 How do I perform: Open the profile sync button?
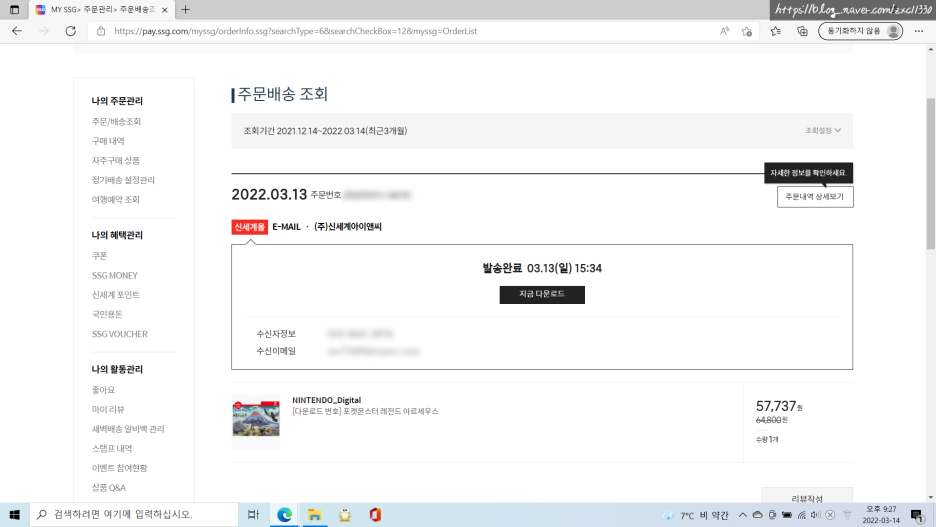tap(860, 31)
